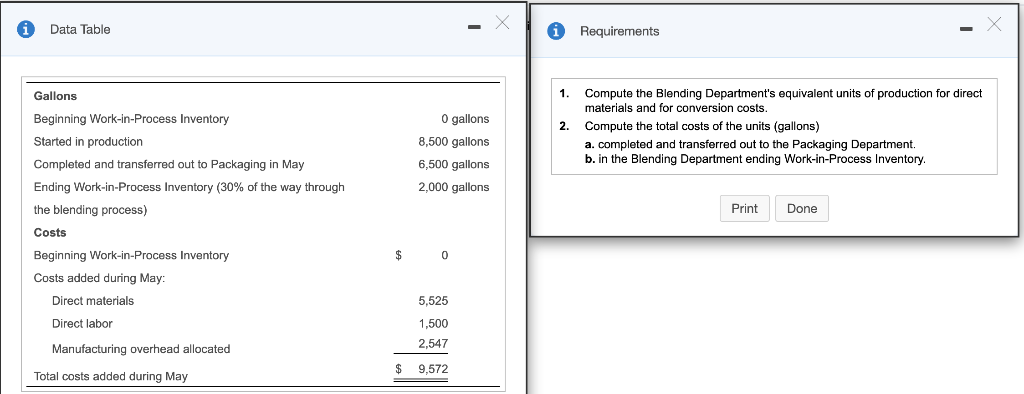Click the info icon beside Data Table
1024x394 pixels.
(25, 29)
